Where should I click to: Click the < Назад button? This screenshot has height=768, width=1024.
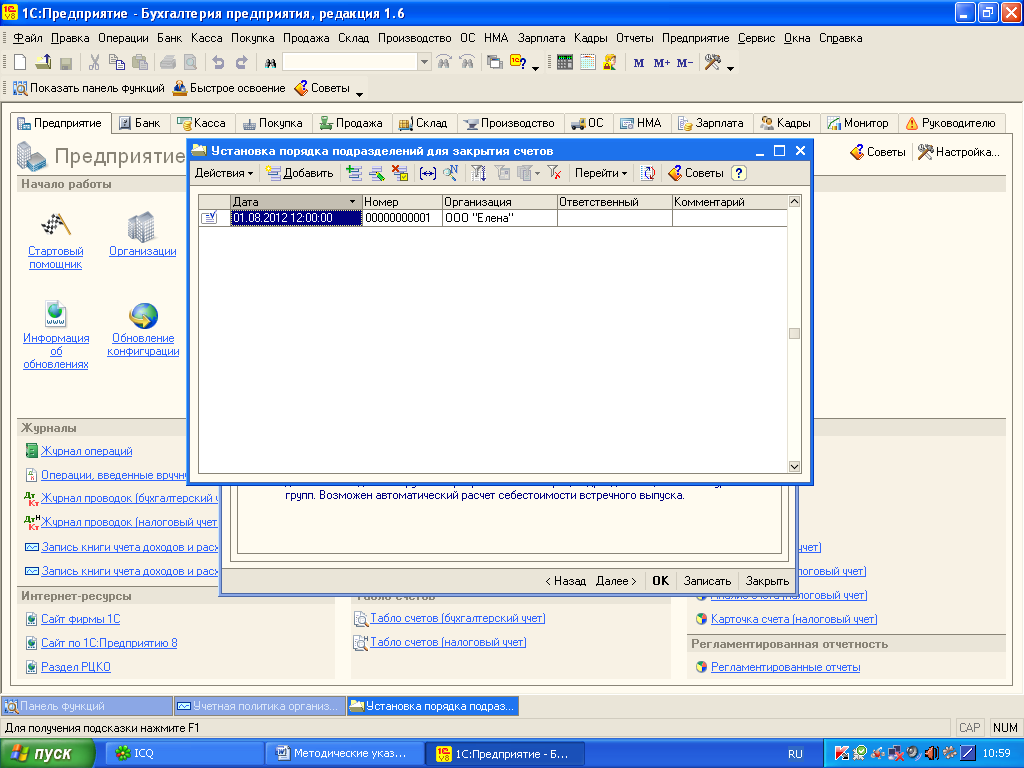pos(566,581)
